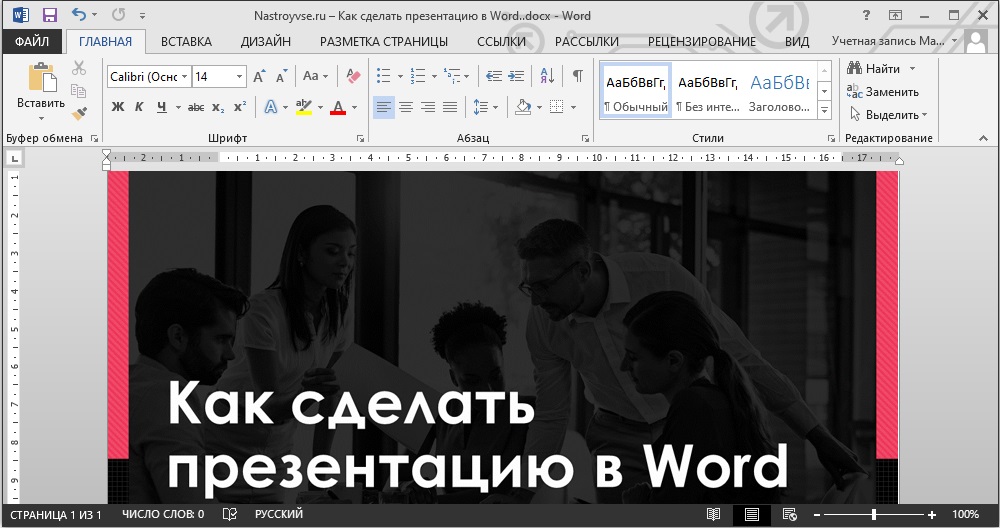Open Change Case Аа dropdown

pos(315,76)
